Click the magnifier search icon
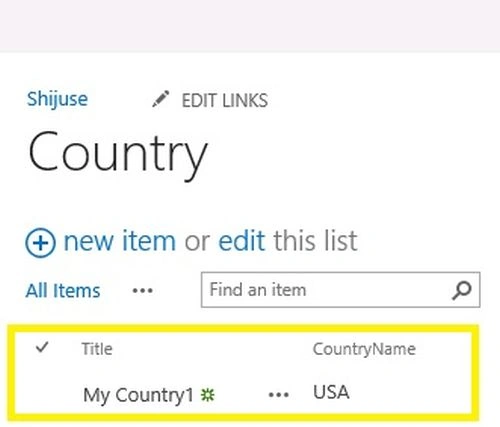500x427 pixels. (x=462, y=290)
